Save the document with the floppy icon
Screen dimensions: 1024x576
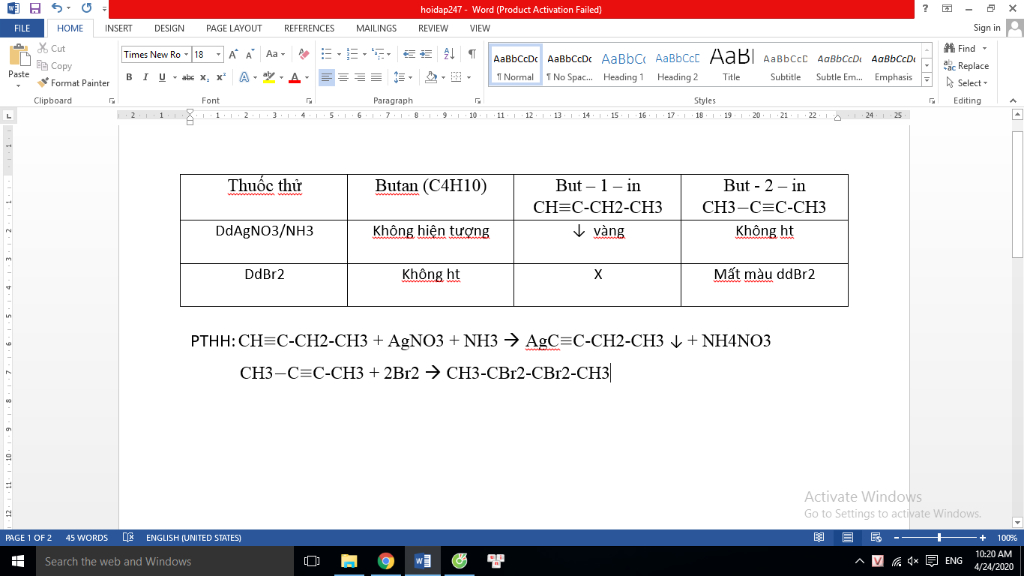click(x=35, y=8)
